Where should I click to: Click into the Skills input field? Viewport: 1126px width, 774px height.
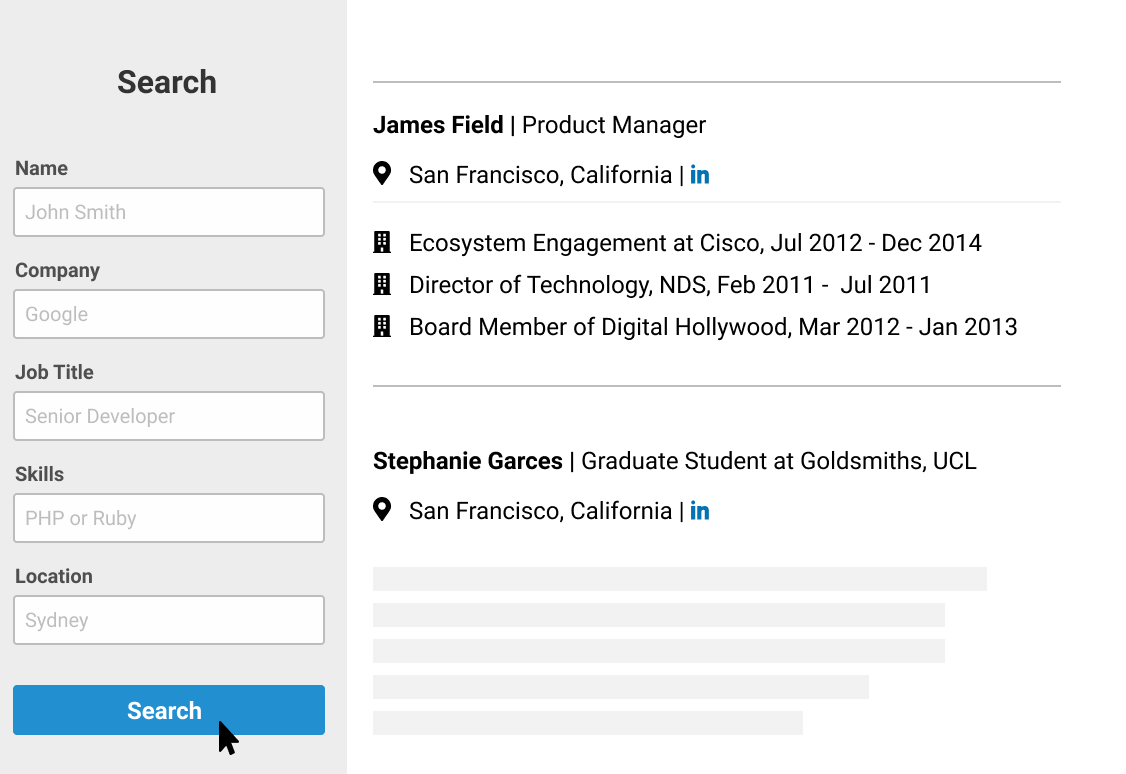pos(169,518)
